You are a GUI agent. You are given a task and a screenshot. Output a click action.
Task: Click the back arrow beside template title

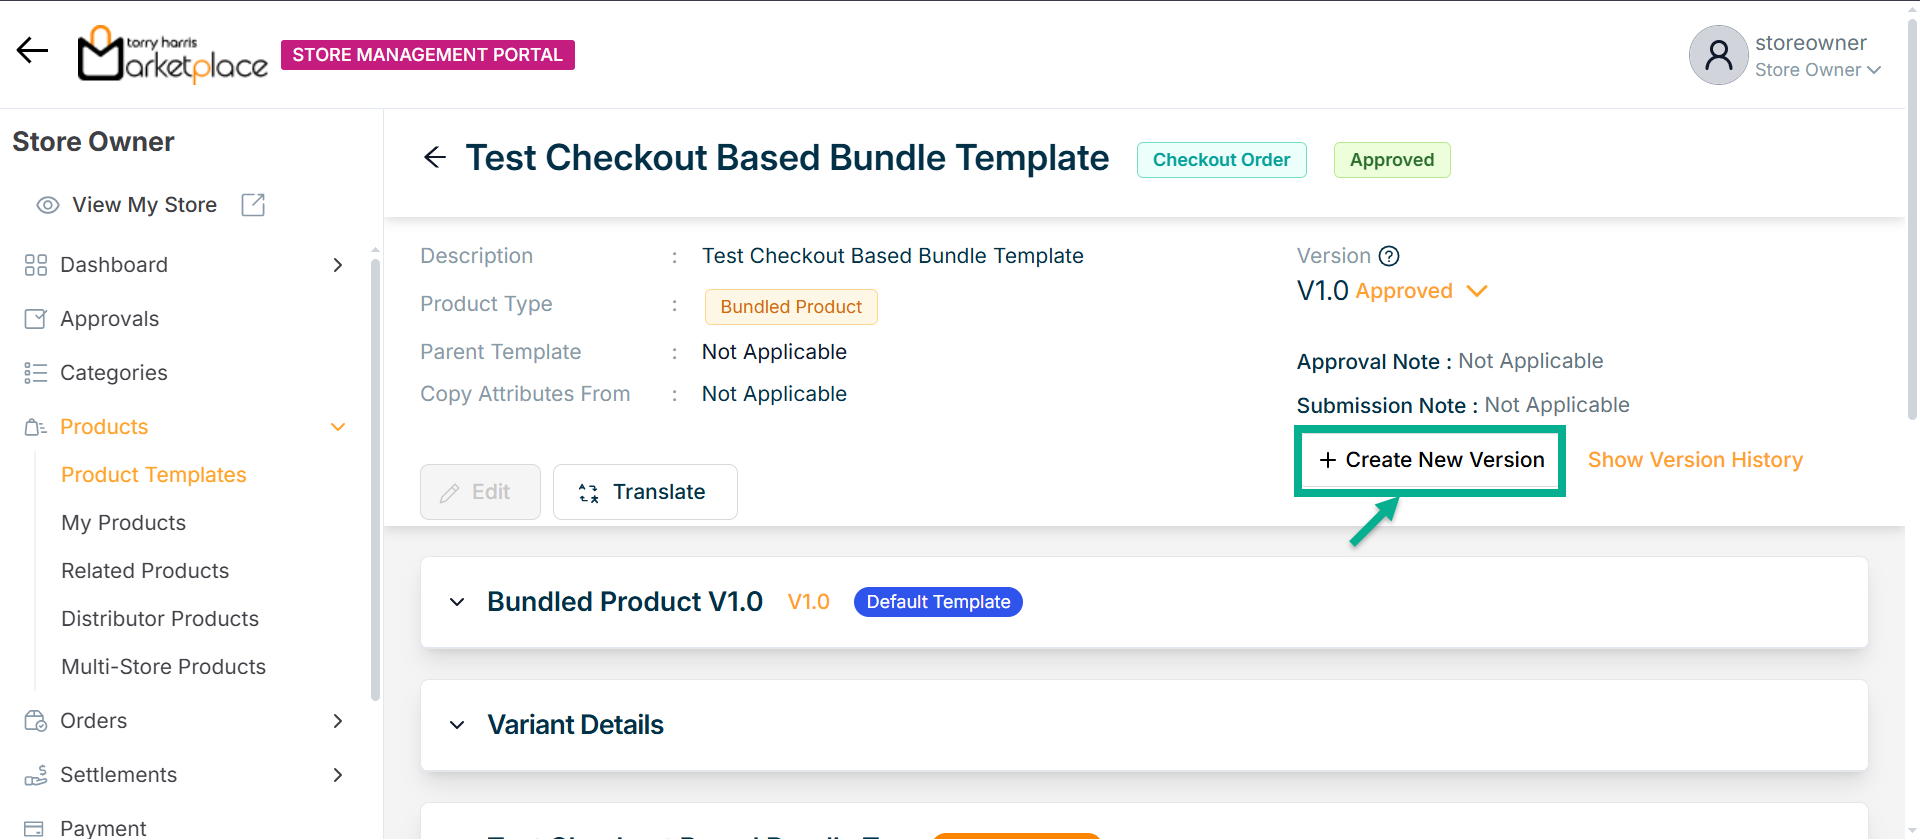click(x=435, y=157)
